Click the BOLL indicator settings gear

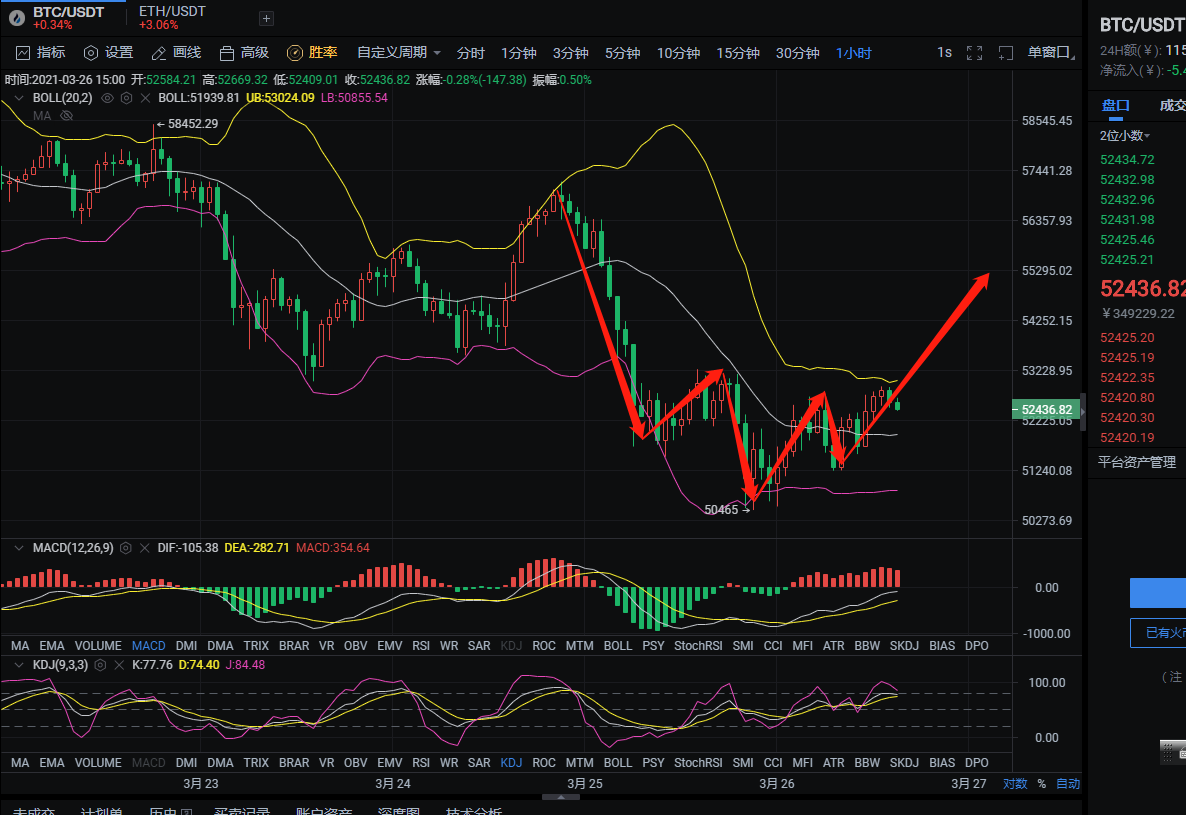pos(124,98)
